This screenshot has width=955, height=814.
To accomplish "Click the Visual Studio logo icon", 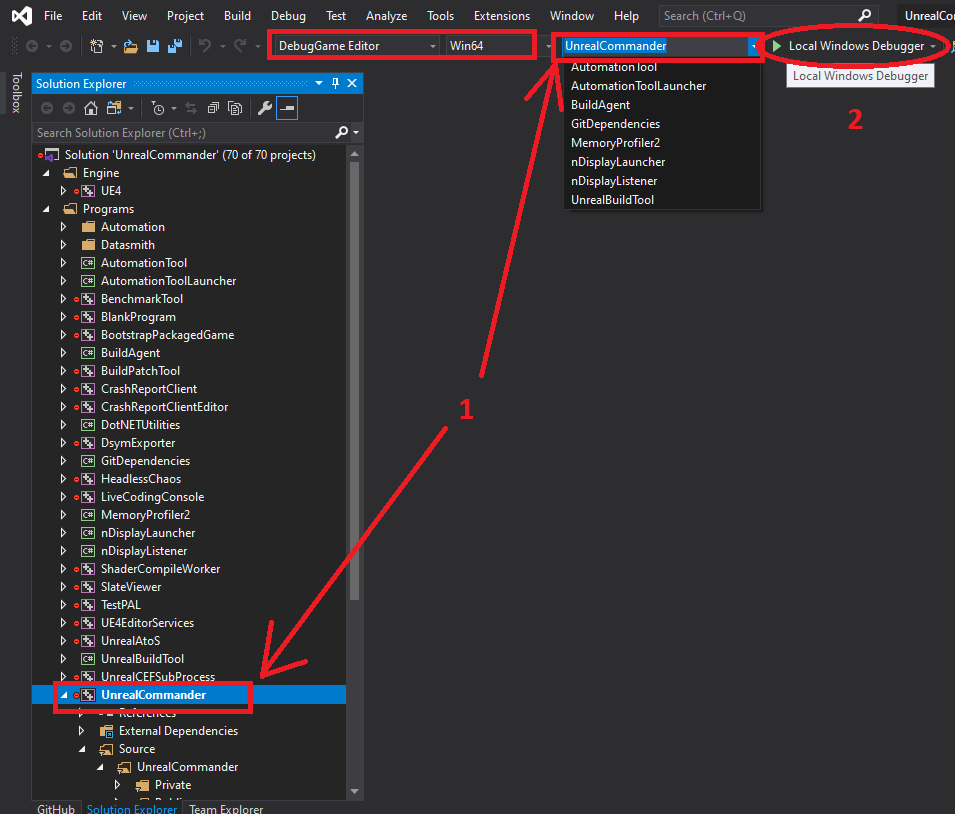I will pyautogui.click(x=22, y=16).
